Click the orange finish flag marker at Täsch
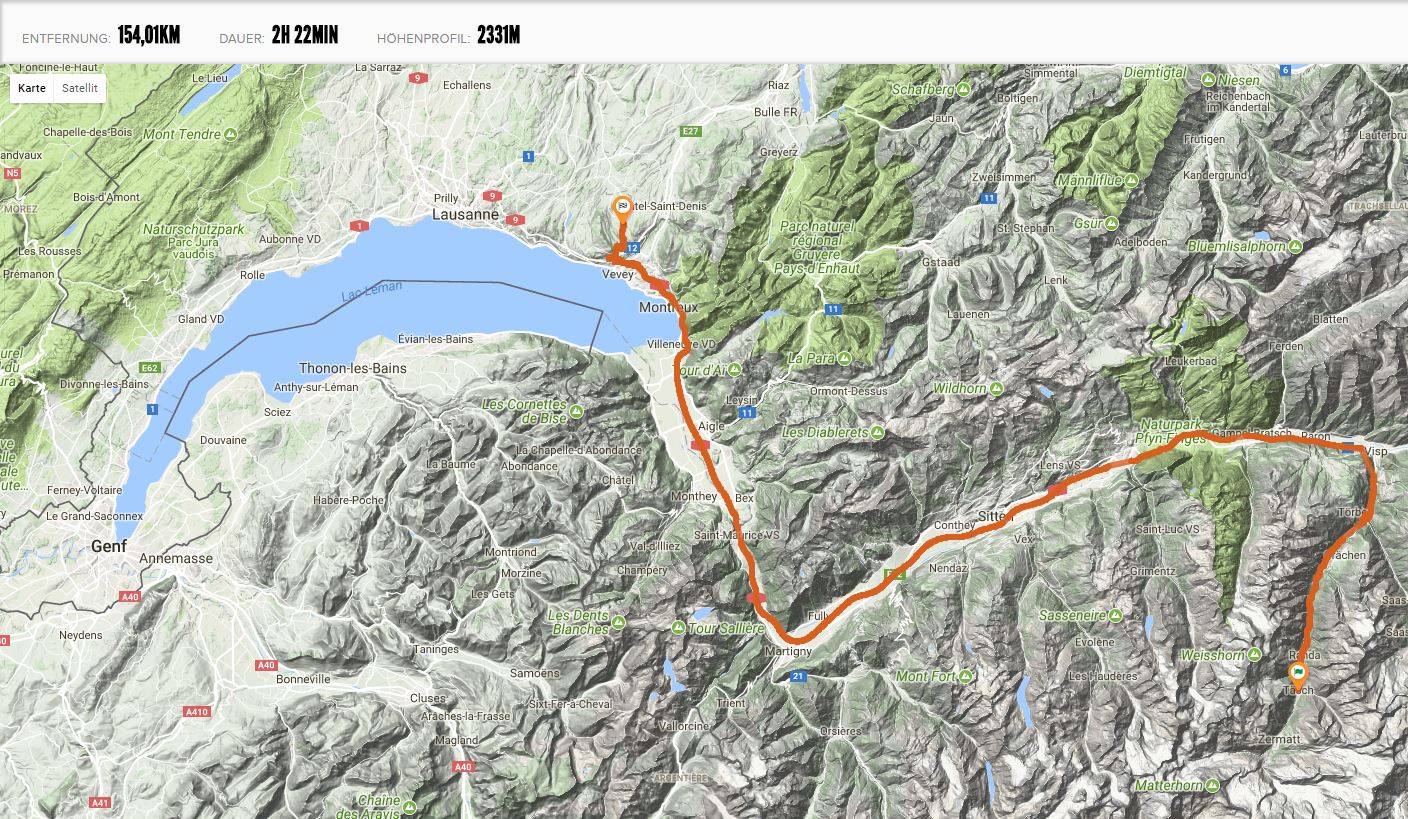 pyautogui.click(x=1298, y=674)
